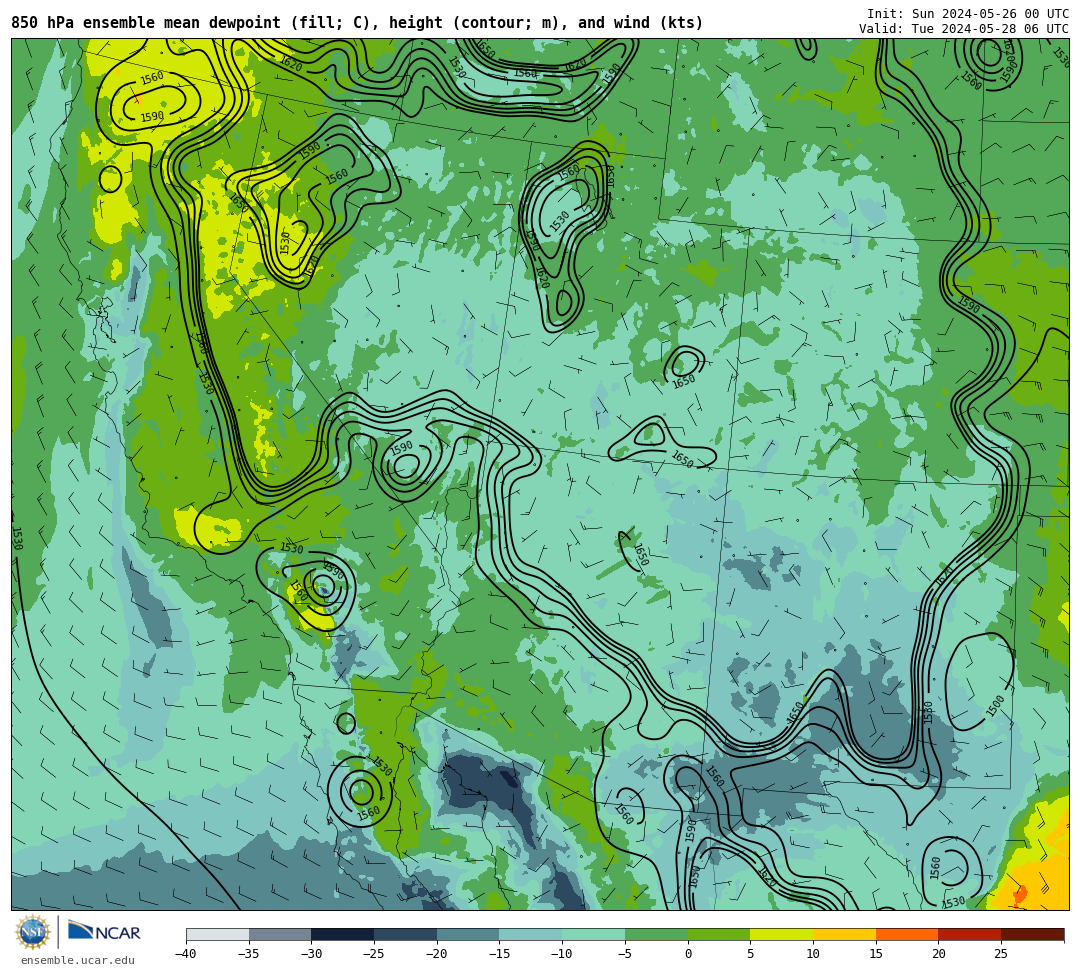Click the 1500 contour label in the lower-right closed contour
Image resolution: width=1080 pixels, height=973 pixels.
(995, 706)
